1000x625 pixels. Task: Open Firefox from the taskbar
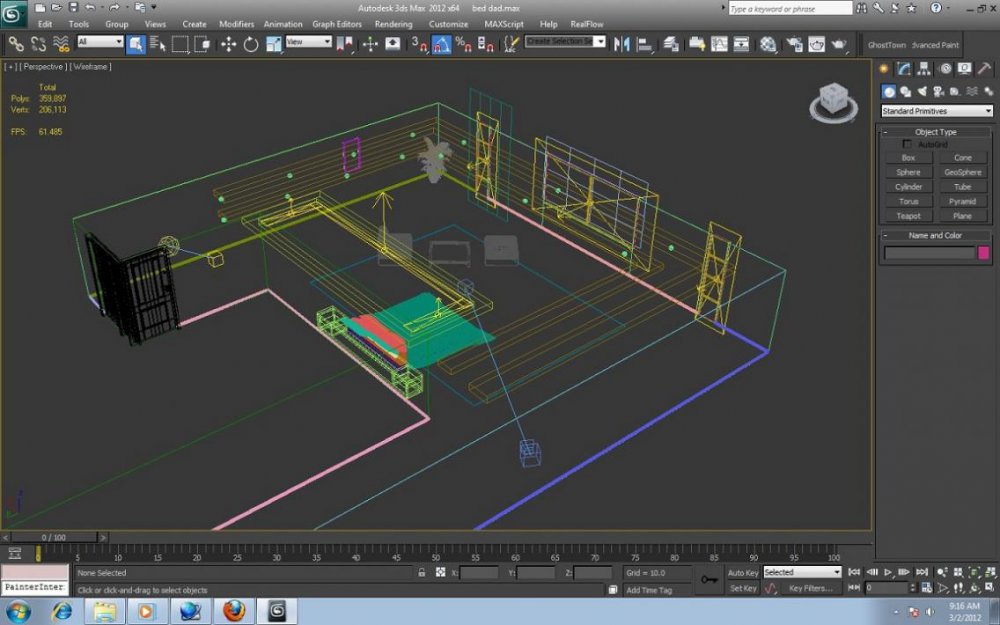point(234,610)
